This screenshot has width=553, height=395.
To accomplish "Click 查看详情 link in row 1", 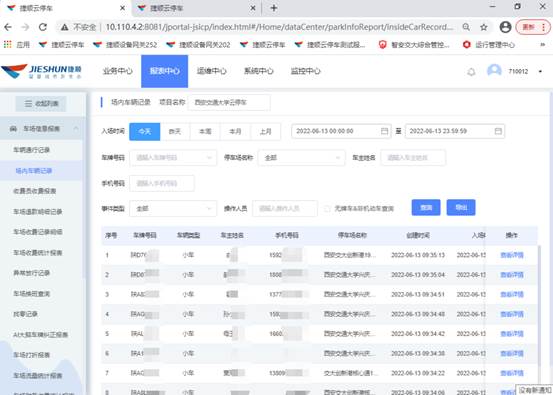I will coord(512,255).
